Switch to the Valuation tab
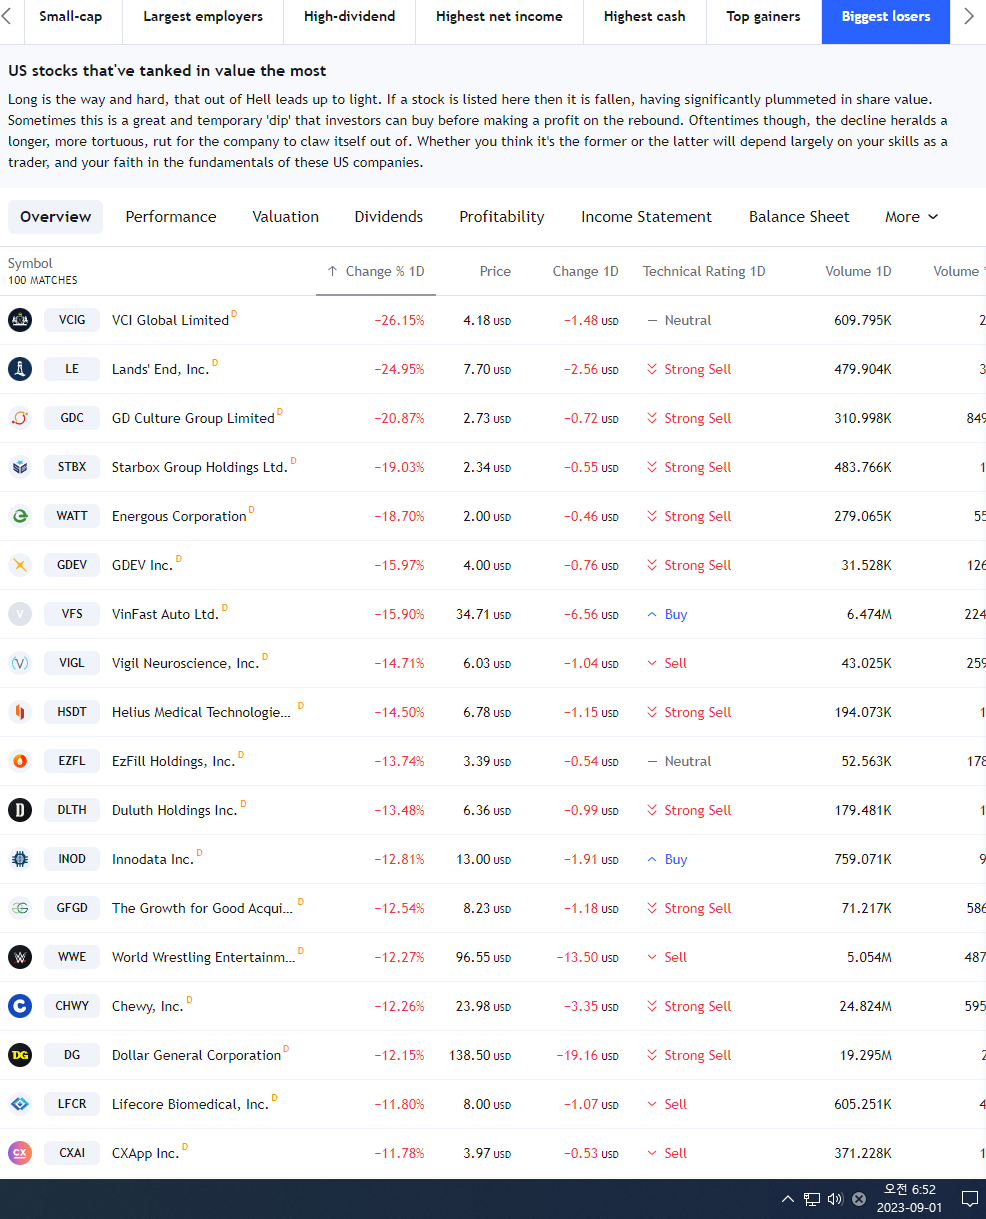The height and width of the screenshot is (1219, 986). click(286, 217)
